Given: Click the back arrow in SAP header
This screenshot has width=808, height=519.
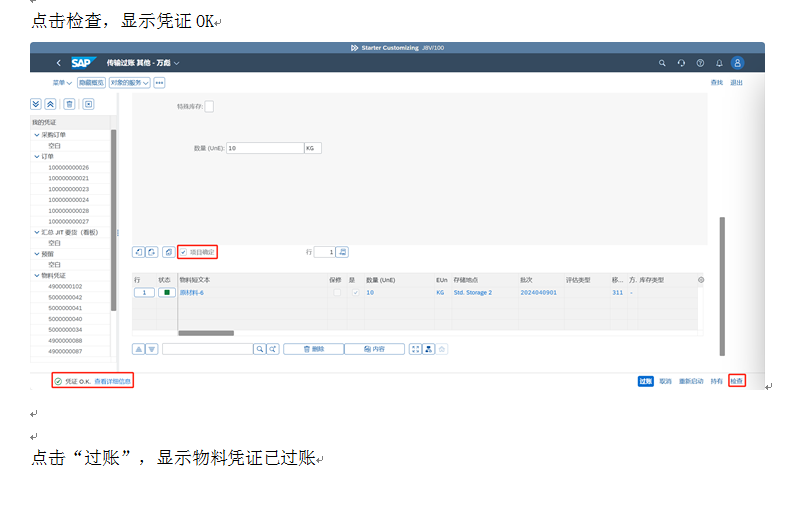Looking at the screenshot, I should pyautogui.click(x=58, y=63).
